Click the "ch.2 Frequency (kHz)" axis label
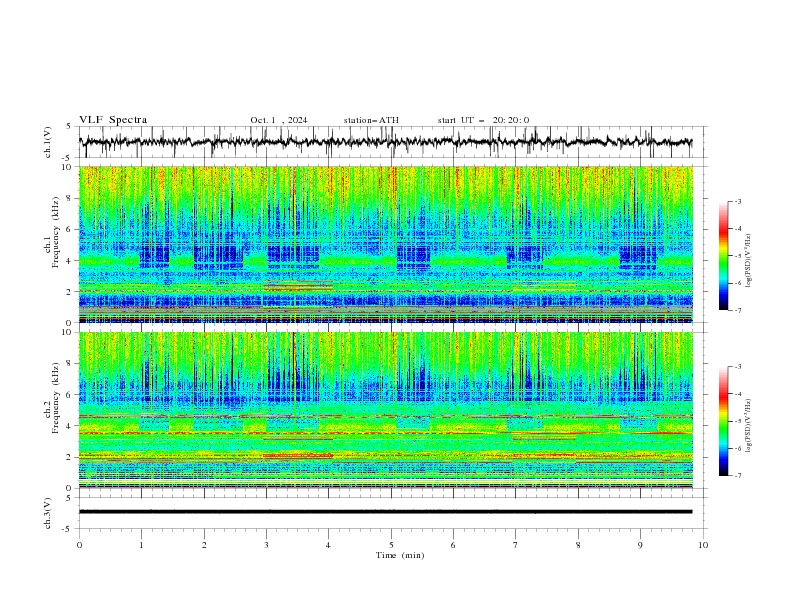This screenshot has height=612, width=792. [x=52, y=398]
